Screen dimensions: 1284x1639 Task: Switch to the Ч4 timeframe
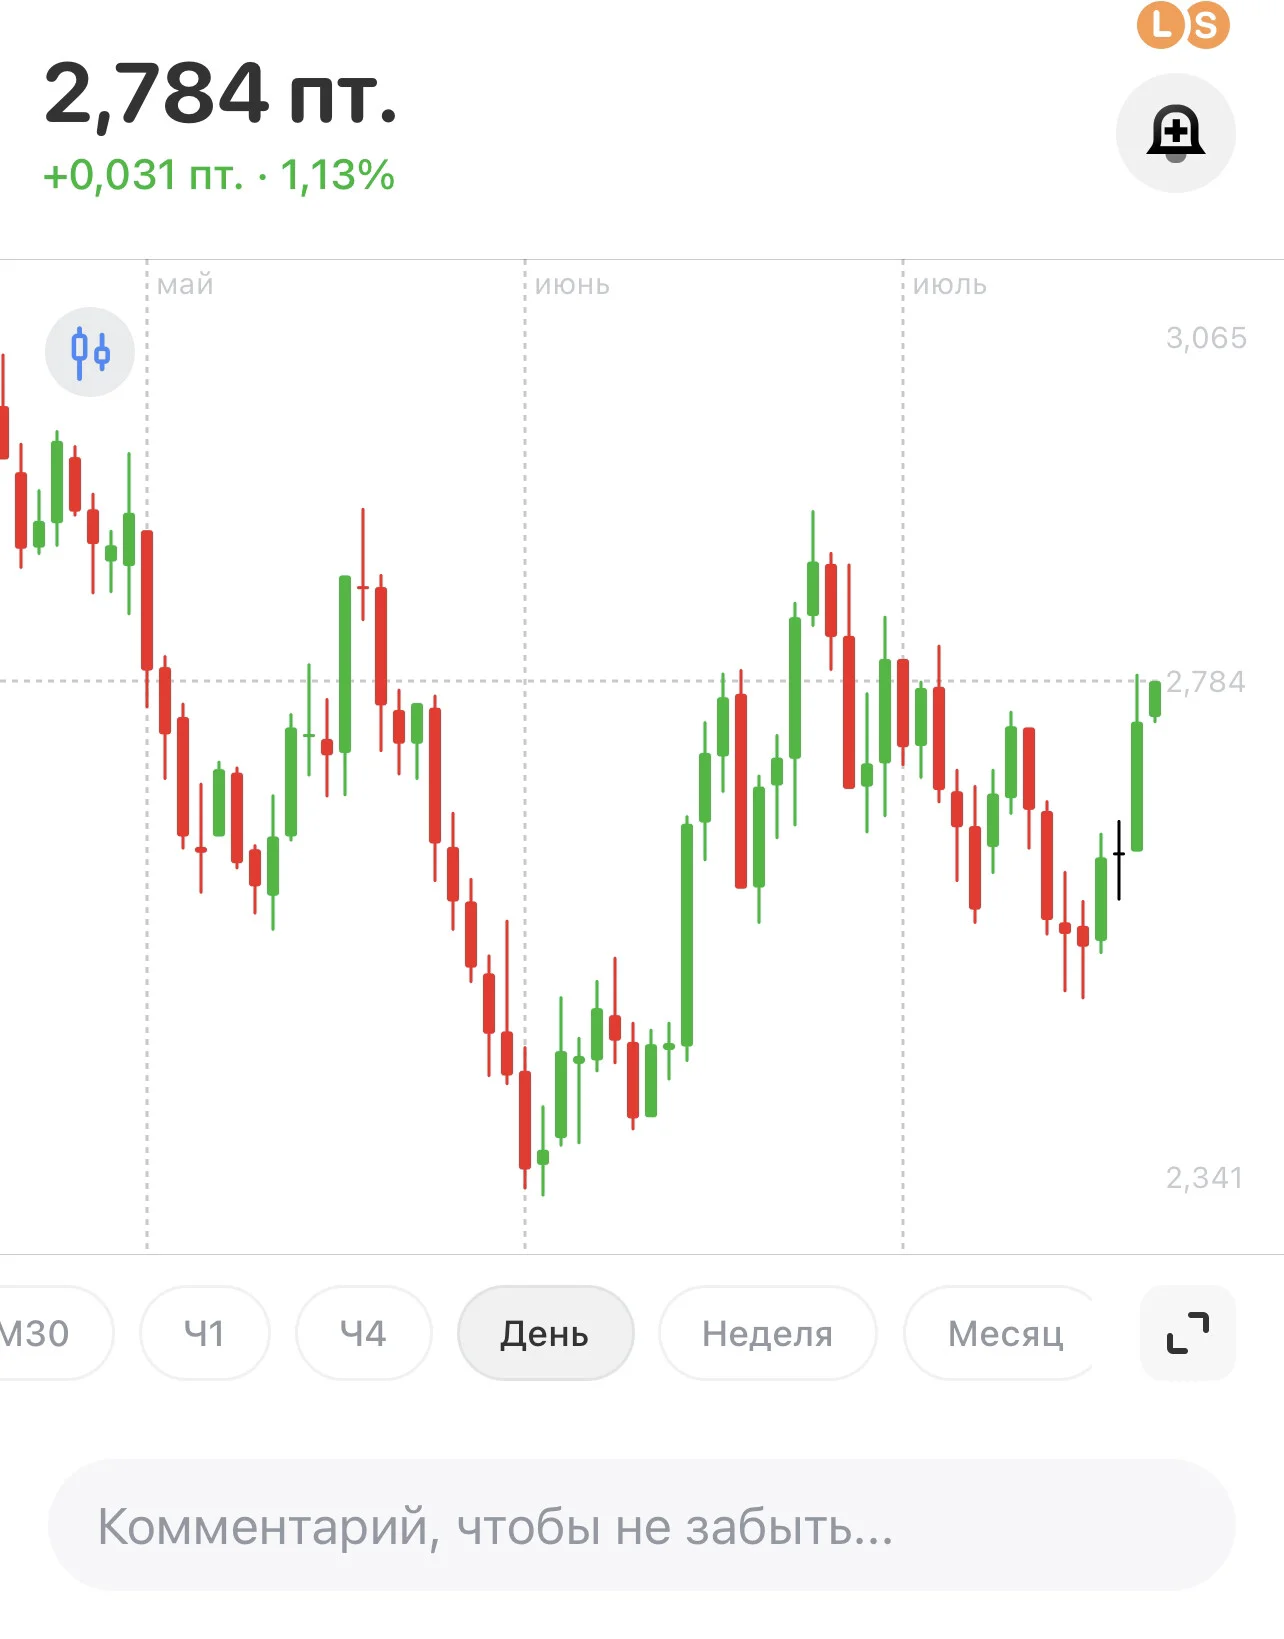click(363, 1333)
